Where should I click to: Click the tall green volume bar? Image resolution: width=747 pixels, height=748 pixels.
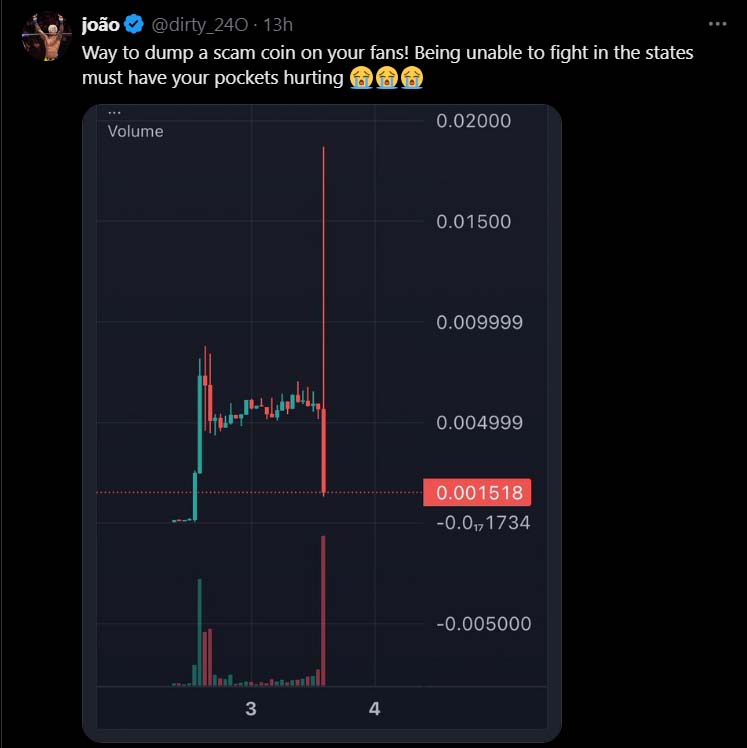tap(200, 632)
